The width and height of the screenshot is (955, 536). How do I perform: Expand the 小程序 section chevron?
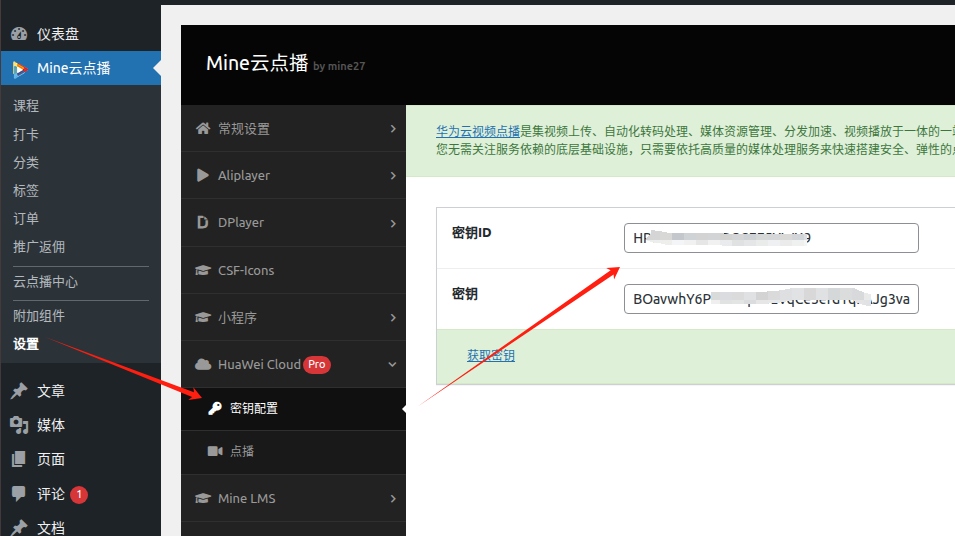(393, 317)
